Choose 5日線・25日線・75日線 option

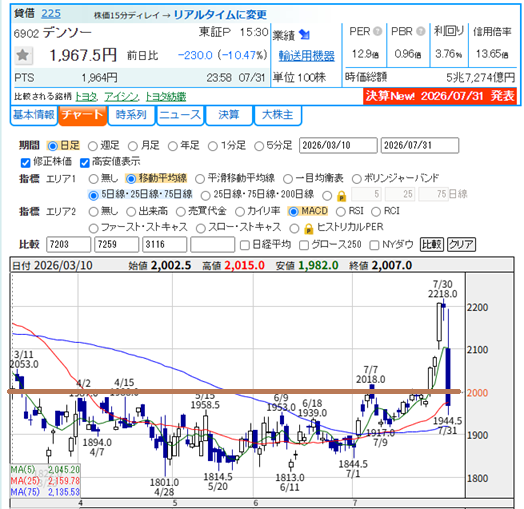click(x=93, y=195)
